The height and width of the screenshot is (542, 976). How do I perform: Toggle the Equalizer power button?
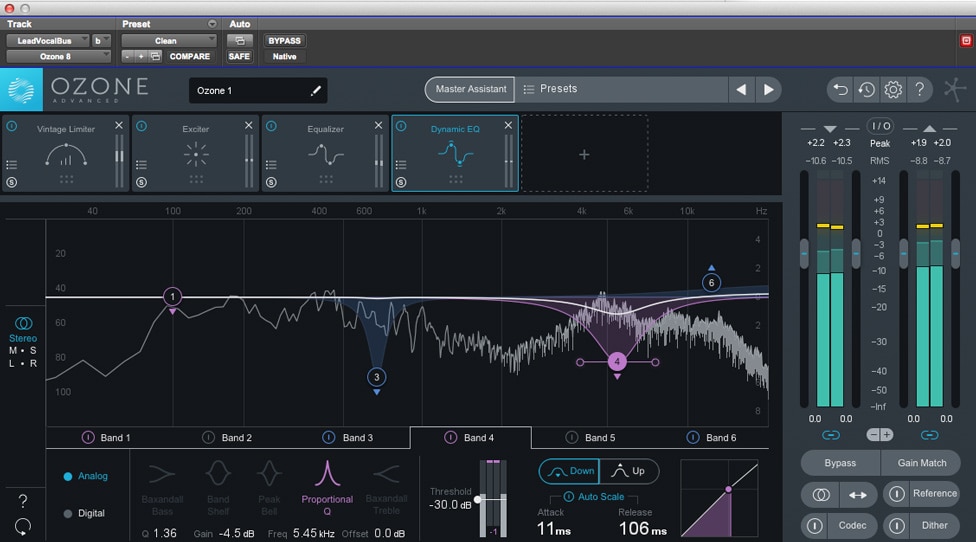pyautogui.click(x=271, y=126)
